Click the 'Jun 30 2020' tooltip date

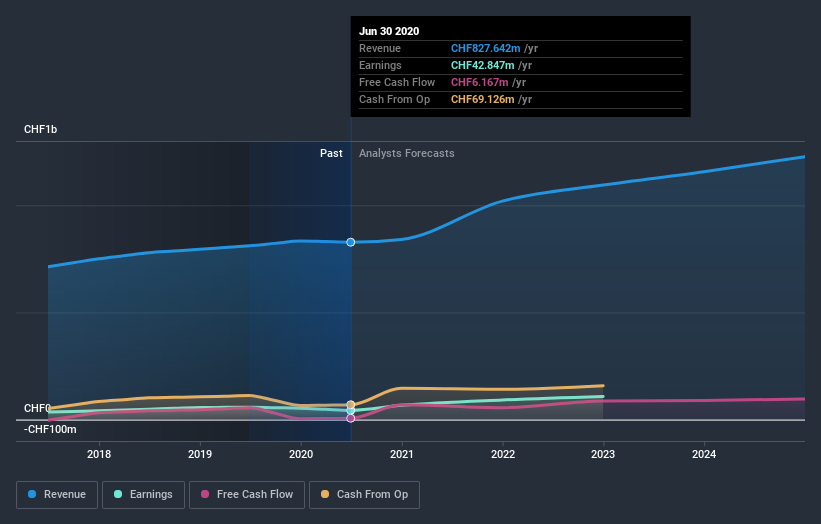pyautogui.click(x=389, y=31)
